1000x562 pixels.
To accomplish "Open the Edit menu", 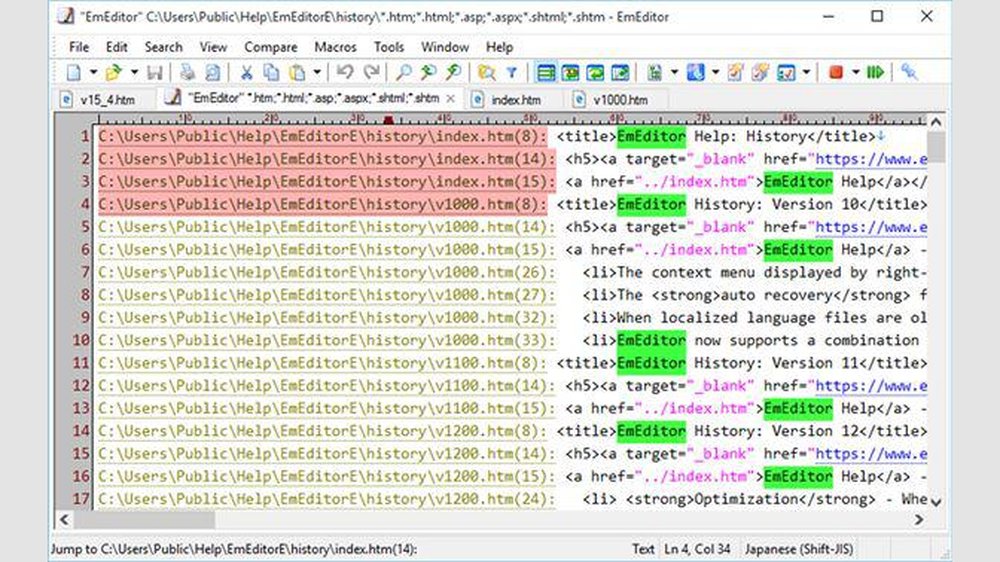I will (117, 47).
